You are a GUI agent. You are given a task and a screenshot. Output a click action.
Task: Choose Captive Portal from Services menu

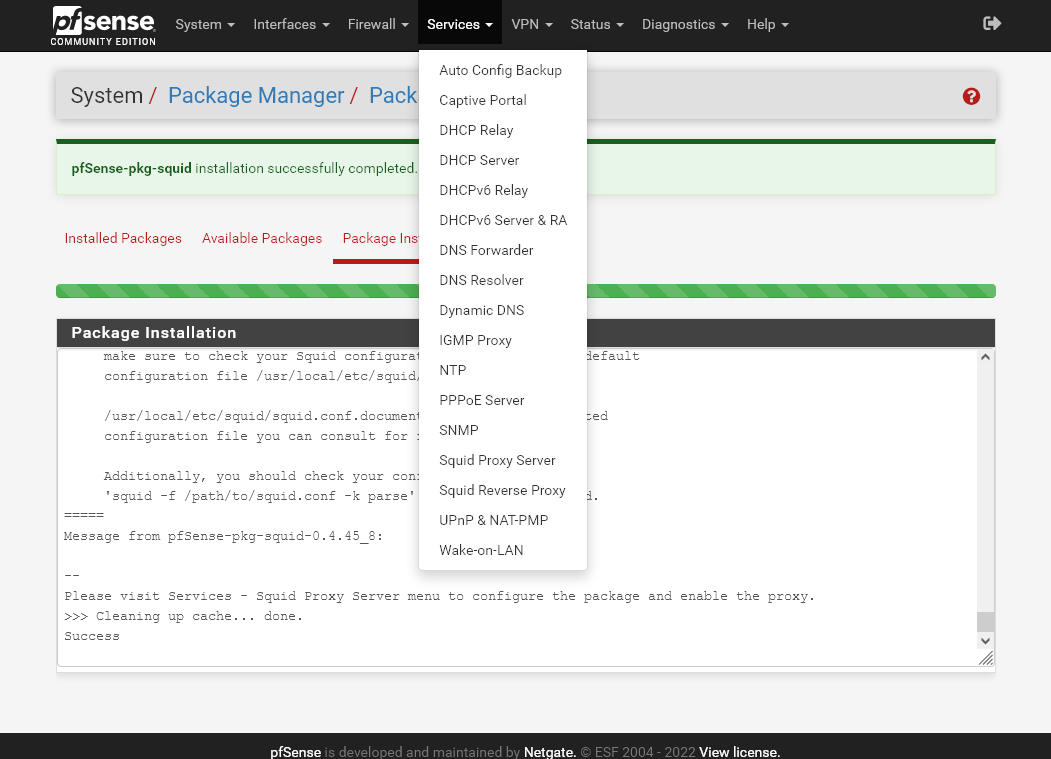482,100
